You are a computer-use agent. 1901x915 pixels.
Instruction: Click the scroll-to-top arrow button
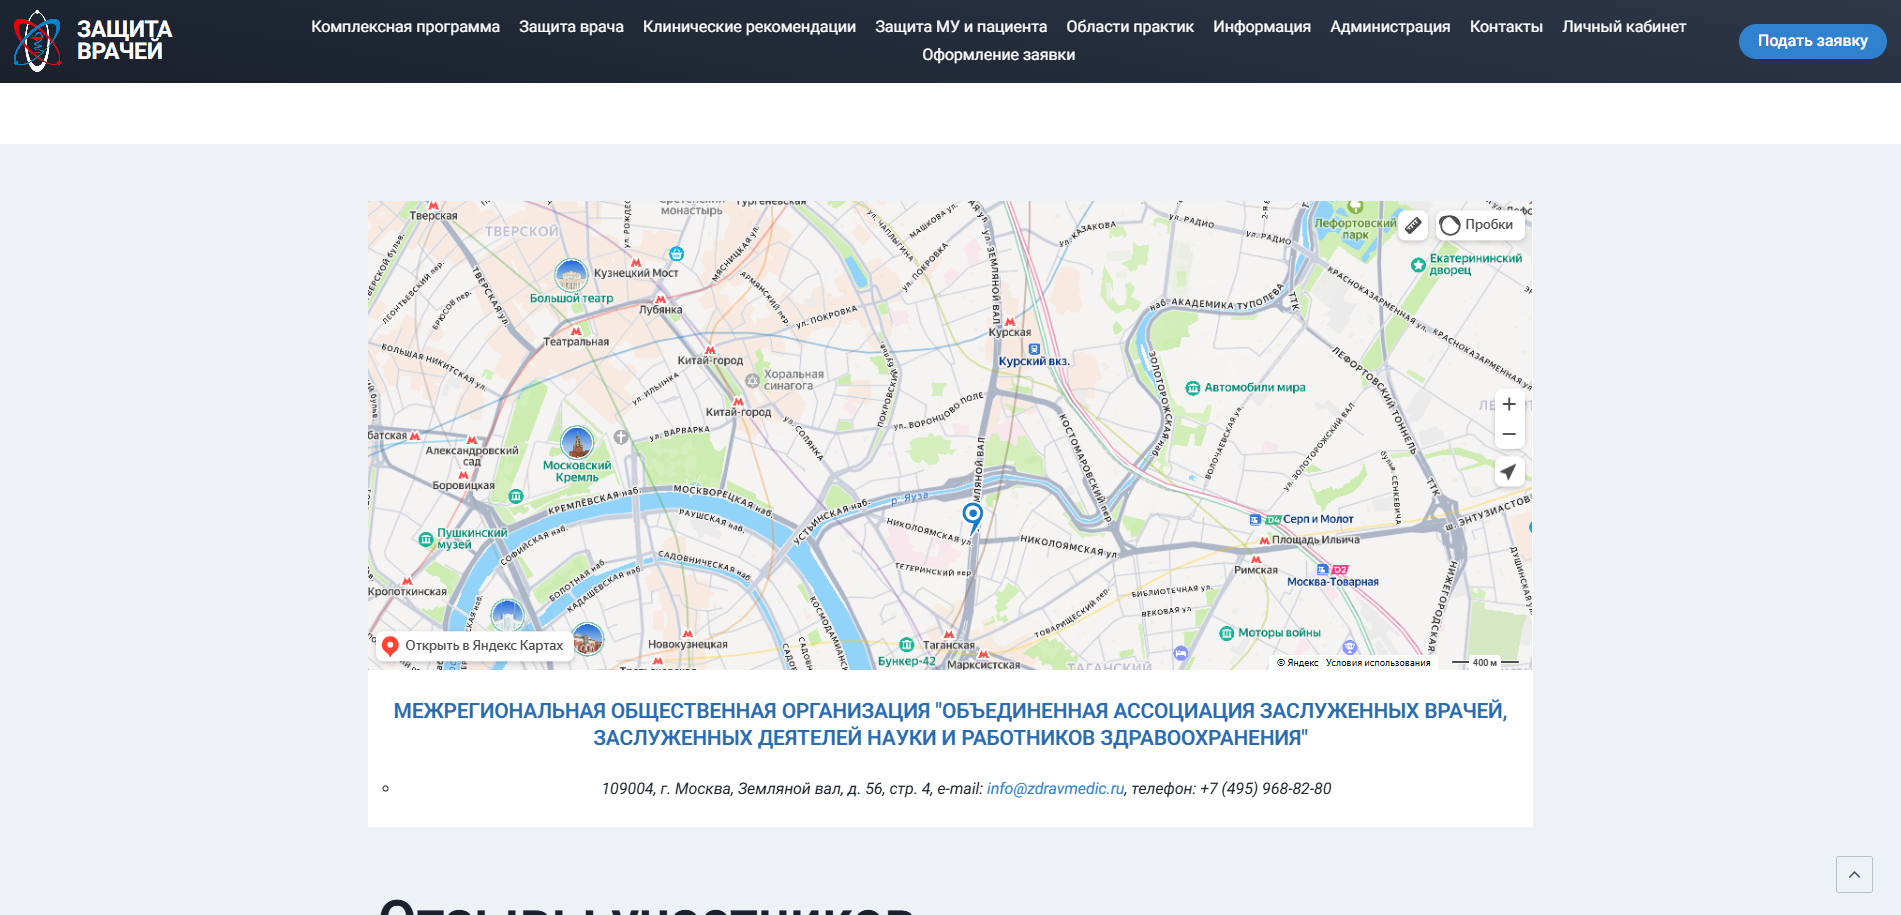(1856, 874)
